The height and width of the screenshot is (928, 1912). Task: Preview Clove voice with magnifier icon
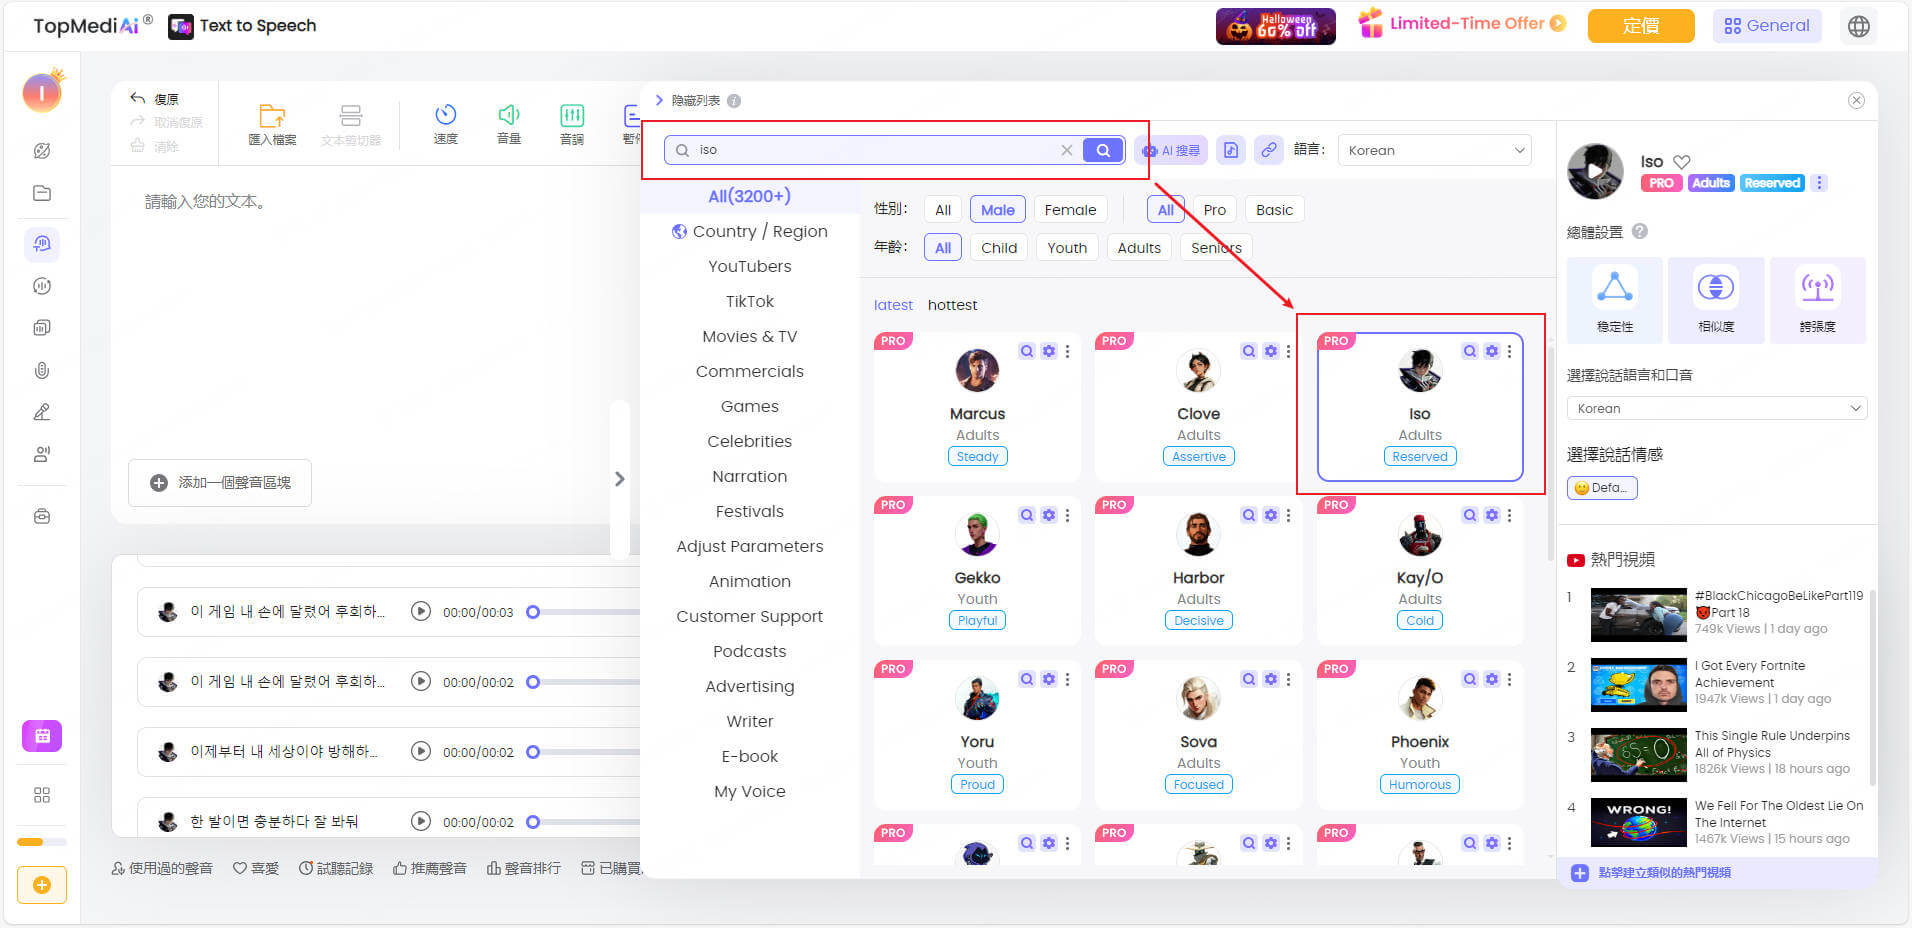pos(1249,351)
